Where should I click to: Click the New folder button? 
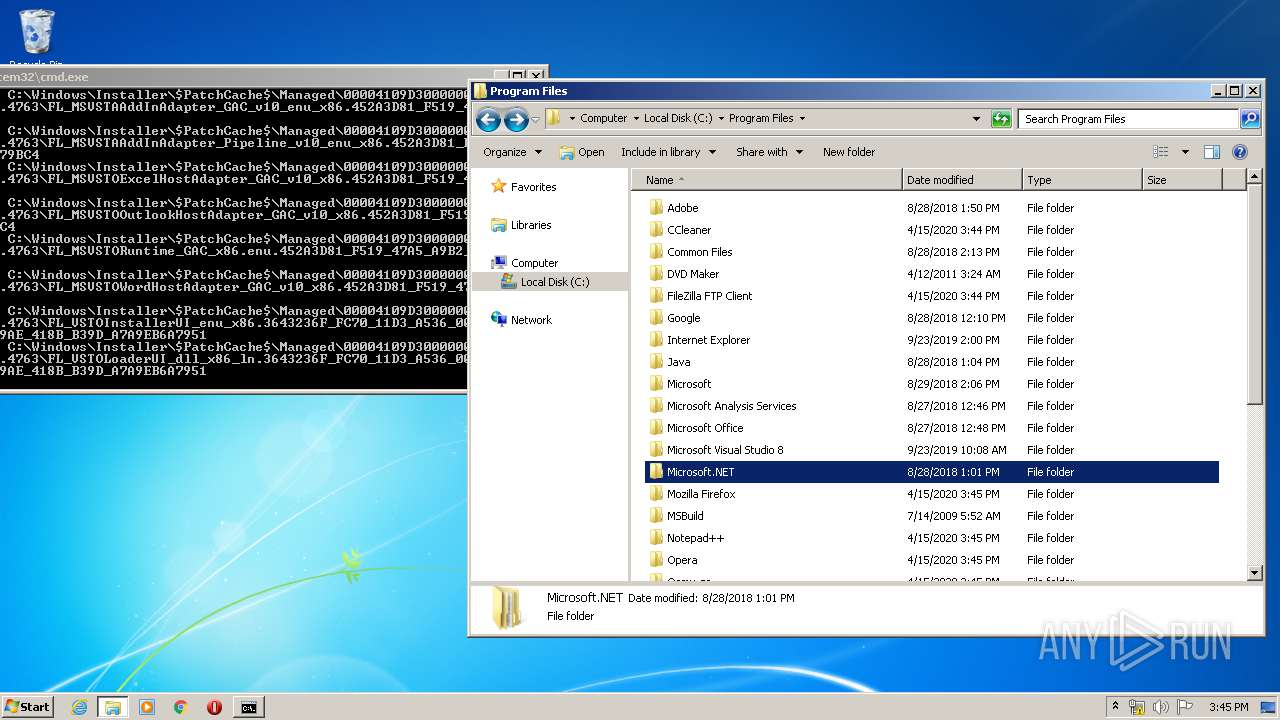click(849, 152)
